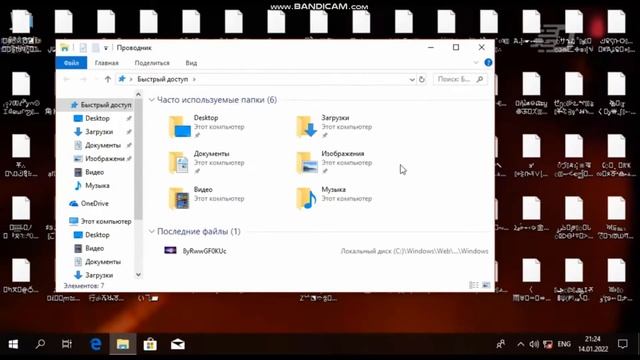640x360 pixels.
Task: Open address bar history dropdown
Action: pos(412,80)
